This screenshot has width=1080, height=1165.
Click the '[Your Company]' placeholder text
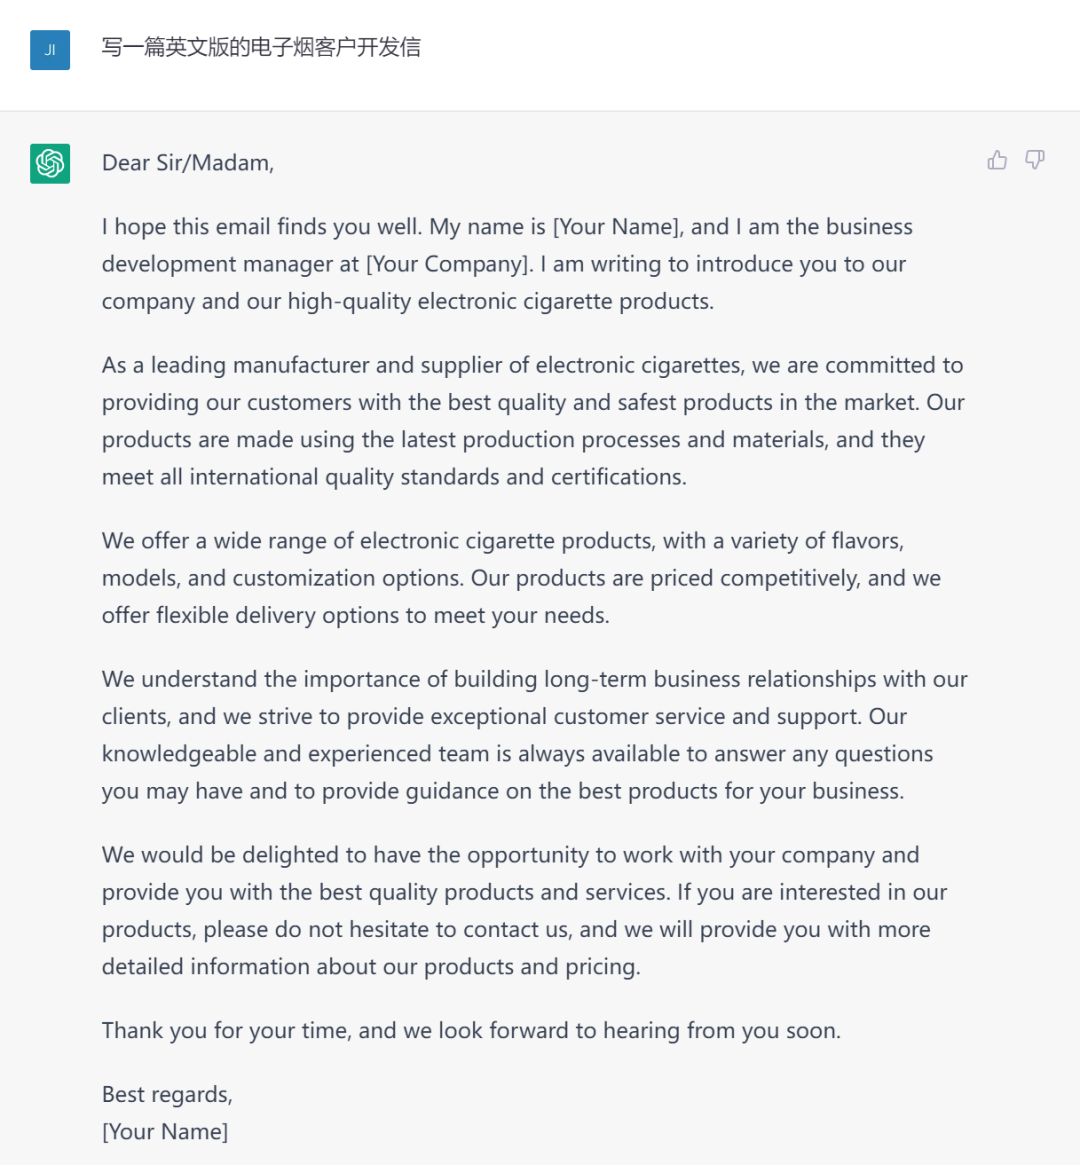pos(449,264)
